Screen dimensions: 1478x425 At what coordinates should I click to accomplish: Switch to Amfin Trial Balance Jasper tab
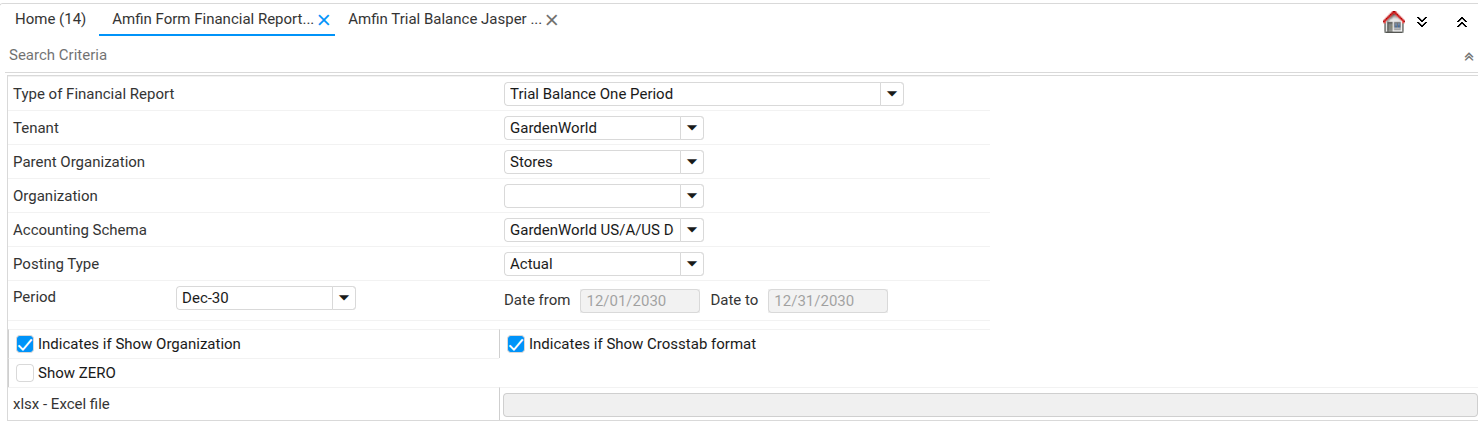(445, 19)
